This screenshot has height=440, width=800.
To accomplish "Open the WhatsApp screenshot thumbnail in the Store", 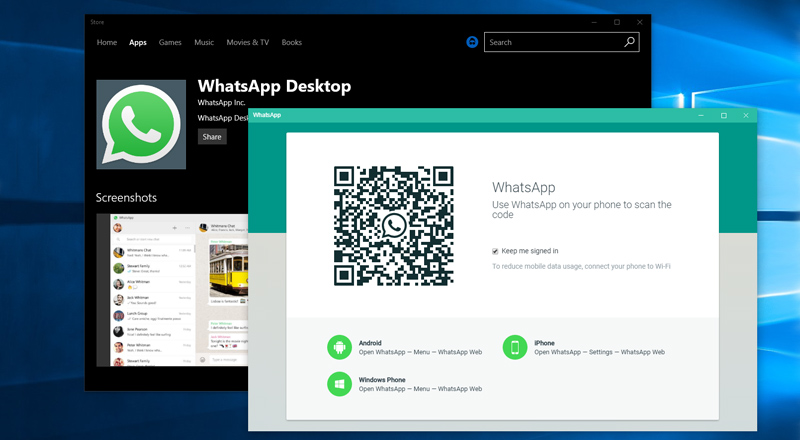I will pos(172,290).
